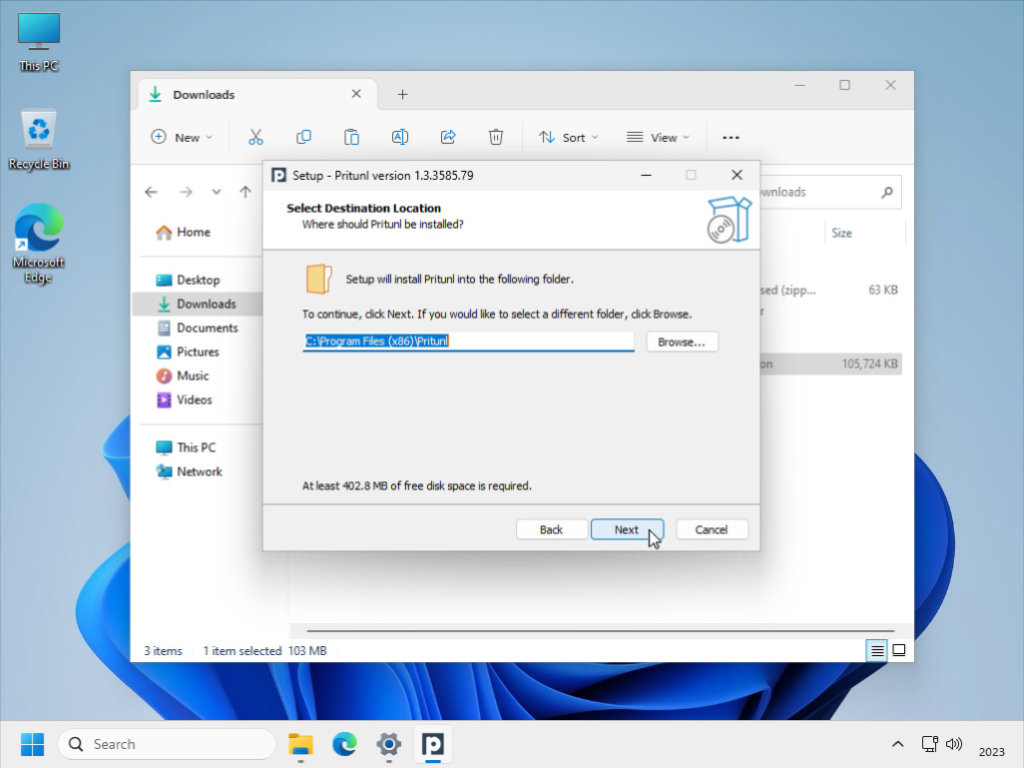Click the search magnifier in File Explorer
Viewport: 1024px width, 768px height.
887,192
